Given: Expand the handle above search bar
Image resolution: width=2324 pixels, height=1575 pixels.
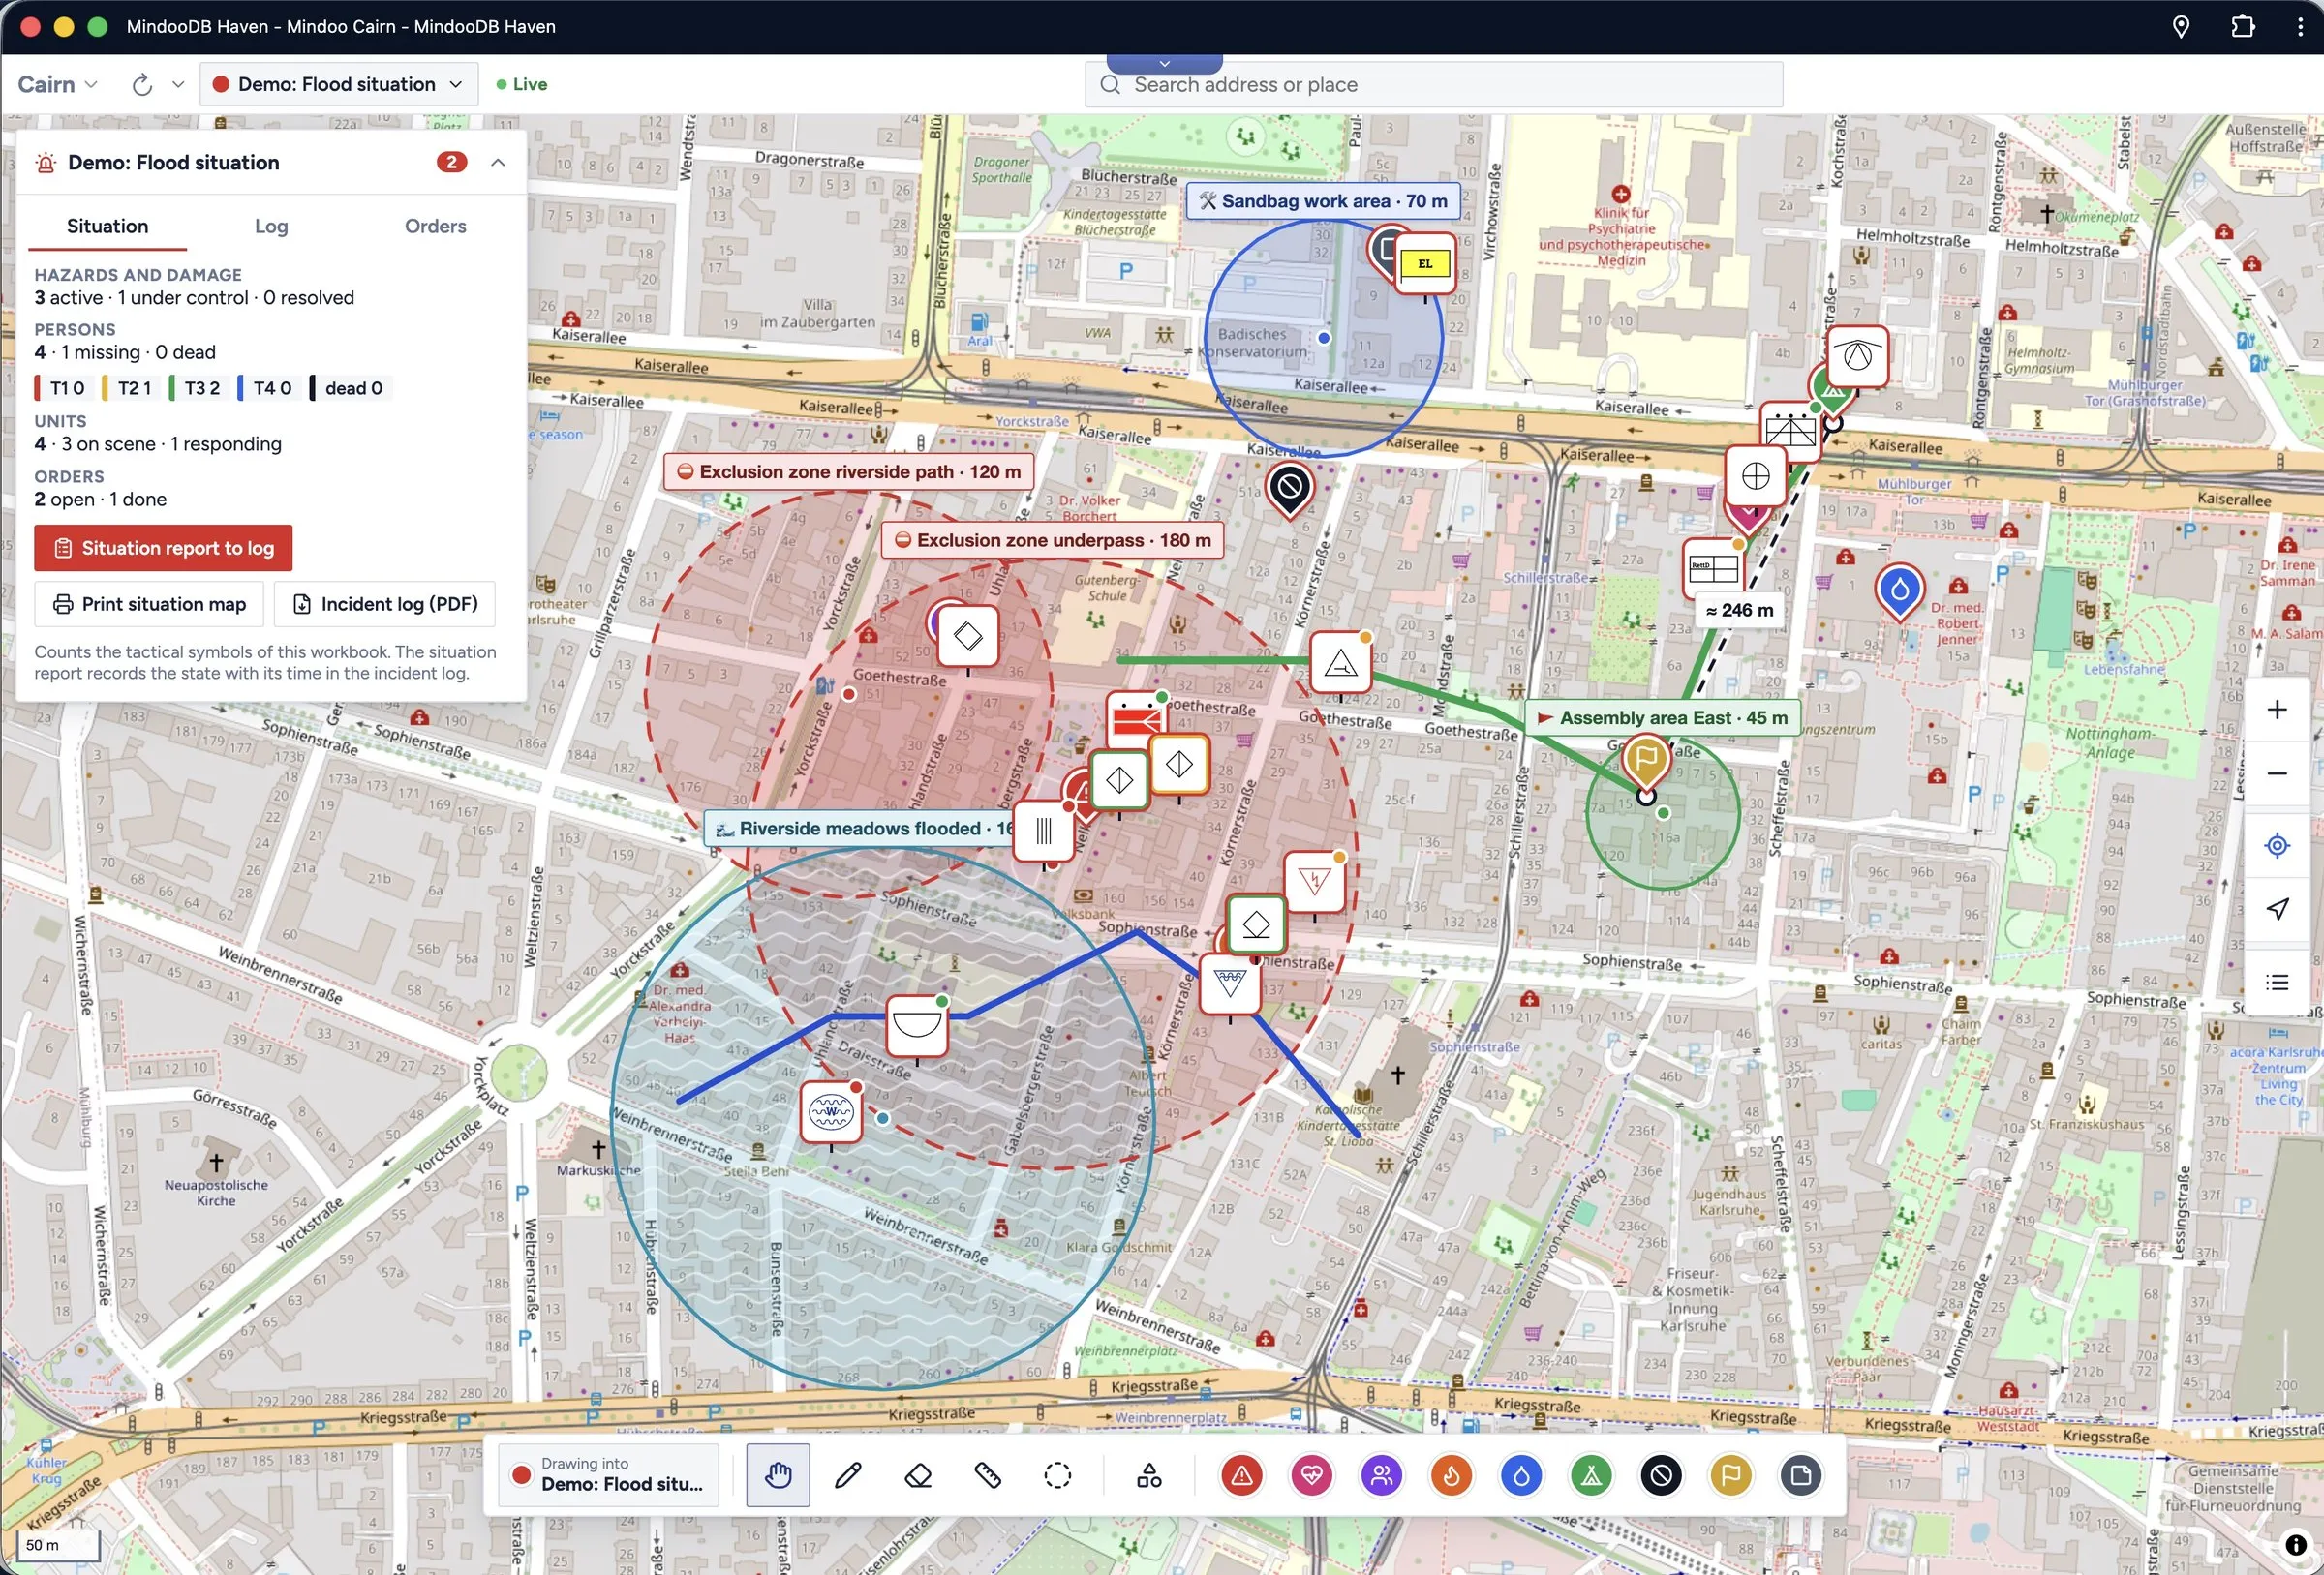Looking at the screenshot, I should pyautogui.click(x=1164, y=64).
